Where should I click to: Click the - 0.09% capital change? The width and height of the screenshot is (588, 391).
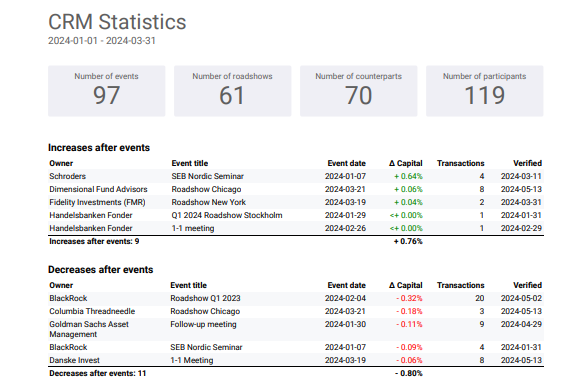click(x=410, y=348)
